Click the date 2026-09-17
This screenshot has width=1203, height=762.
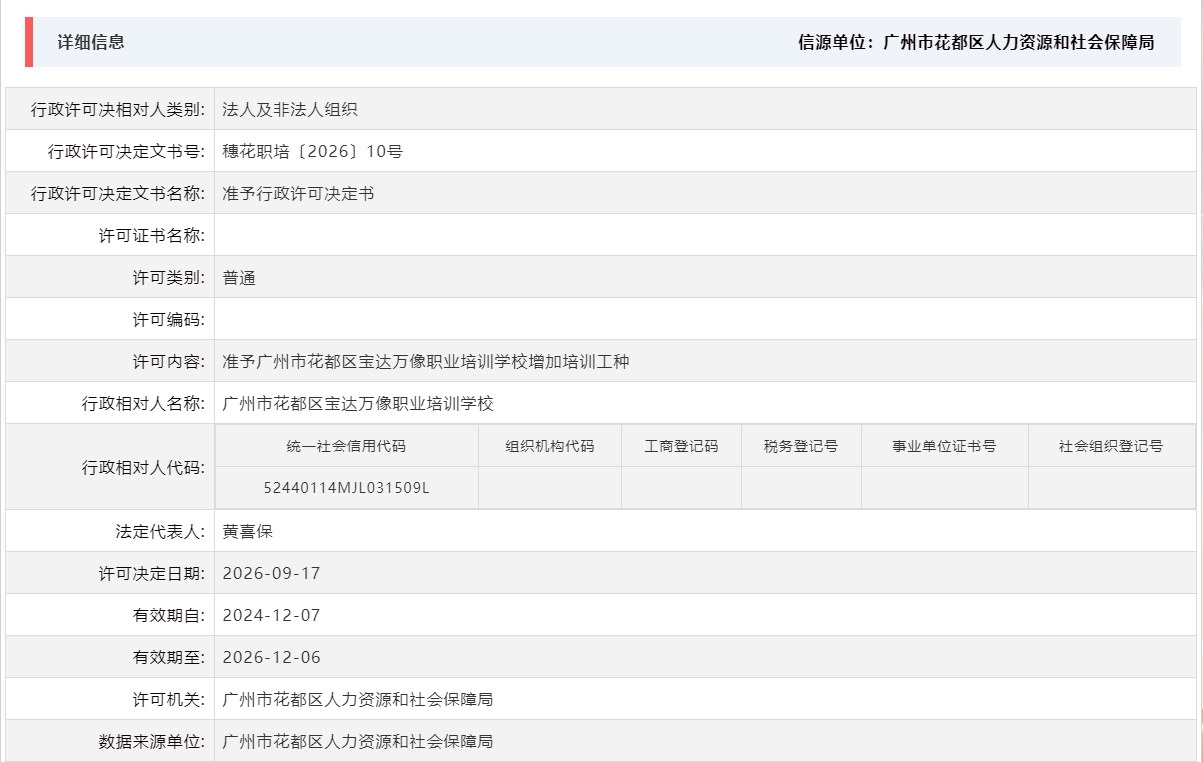[271, 574]
